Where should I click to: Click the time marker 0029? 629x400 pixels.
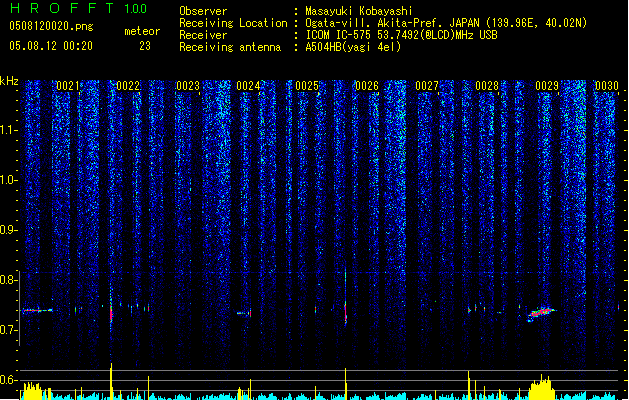tap(547, 86)
